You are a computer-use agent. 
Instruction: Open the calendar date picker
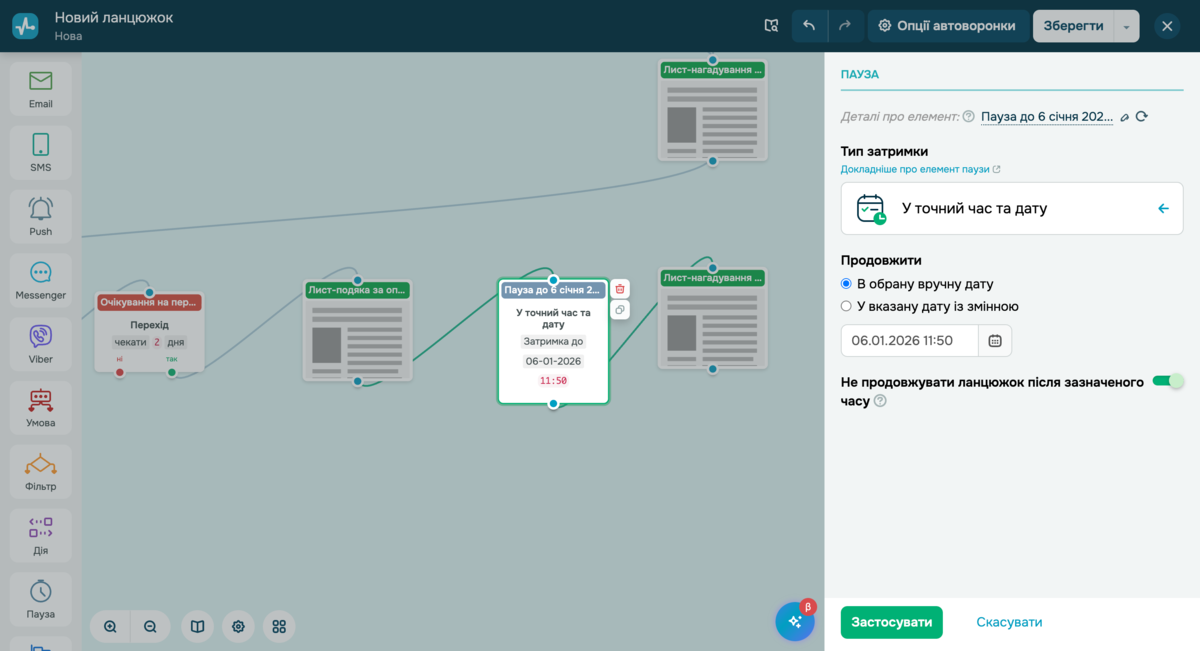(x=995, y=341)
